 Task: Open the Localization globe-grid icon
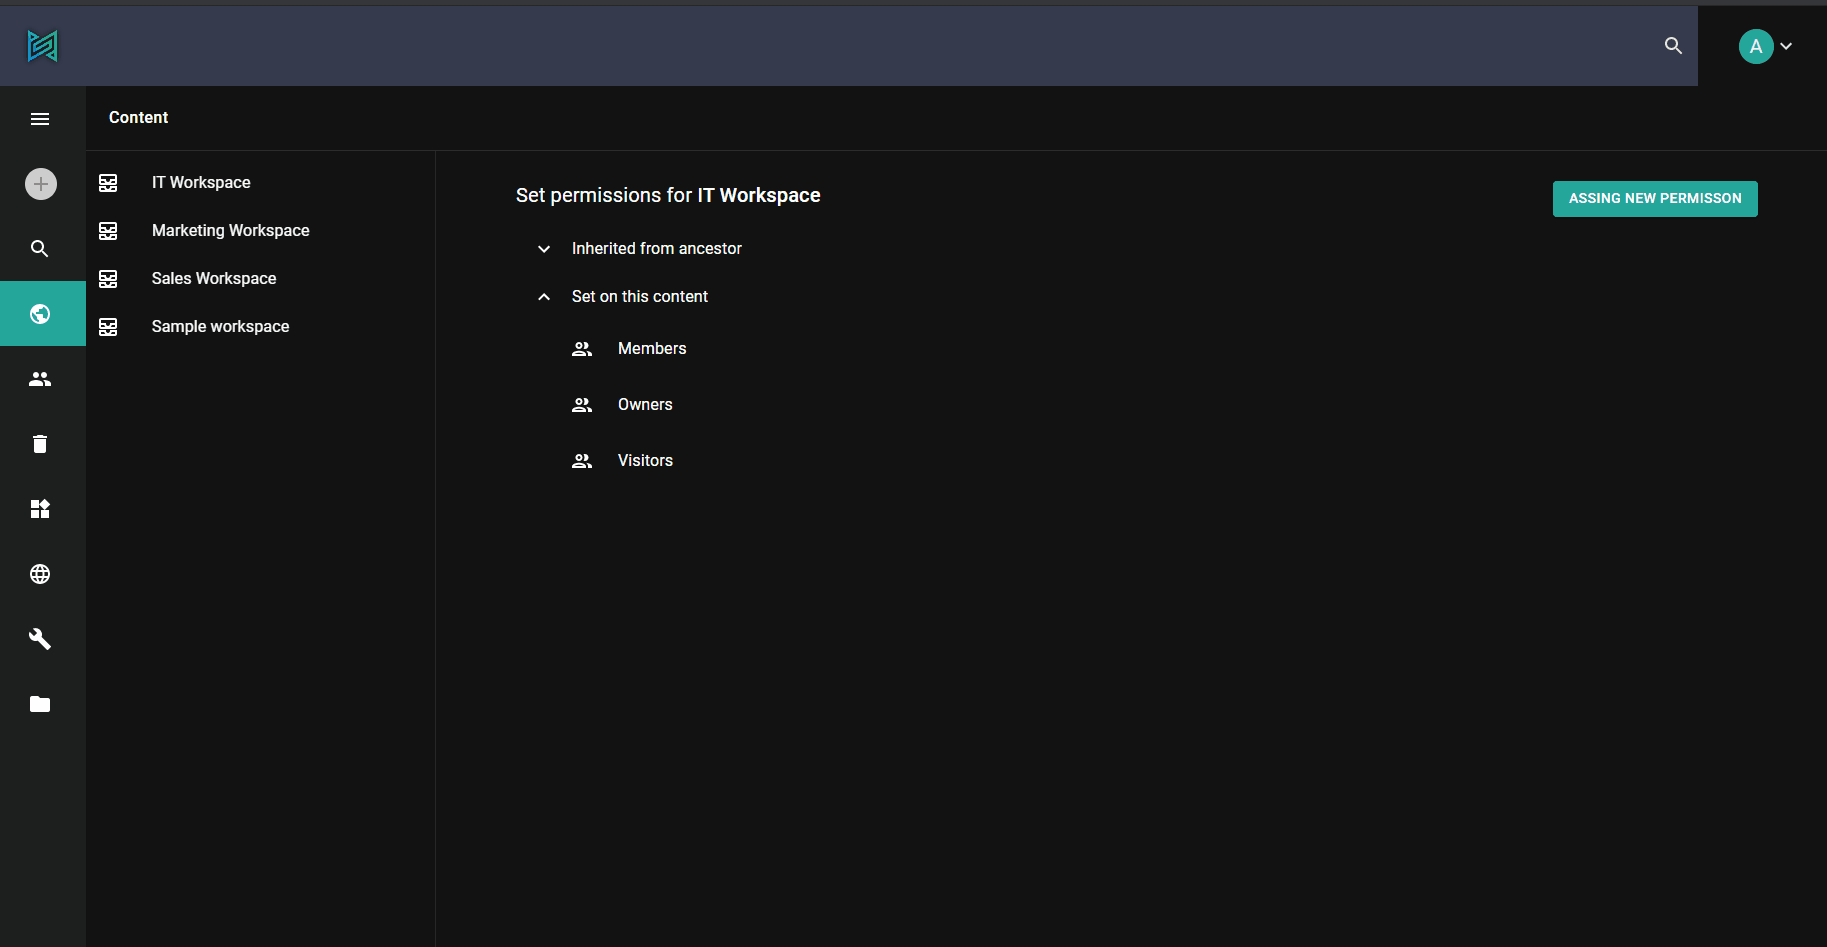pyautogui.click(x=40, y=574)
